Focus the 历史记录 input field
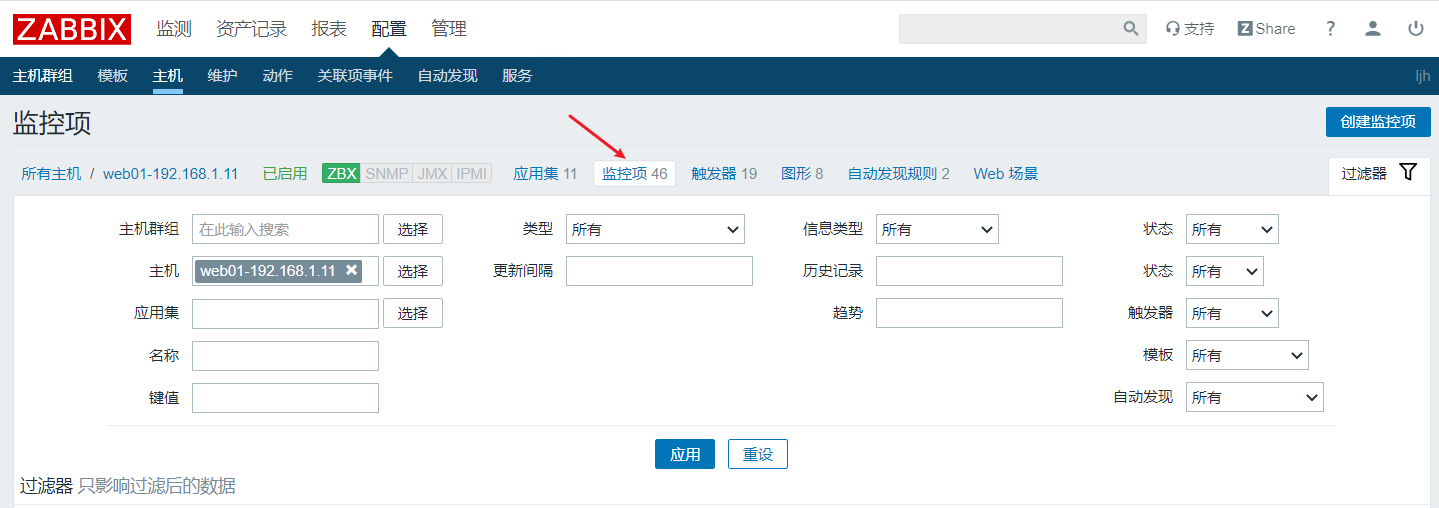 coord(969,271)
